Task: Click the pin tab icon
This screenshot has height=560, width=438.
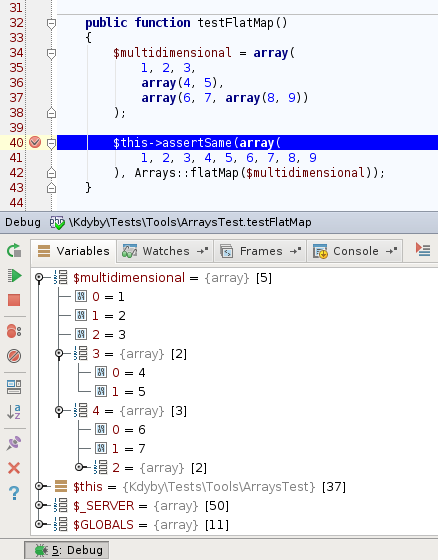Action: point(14,443)
